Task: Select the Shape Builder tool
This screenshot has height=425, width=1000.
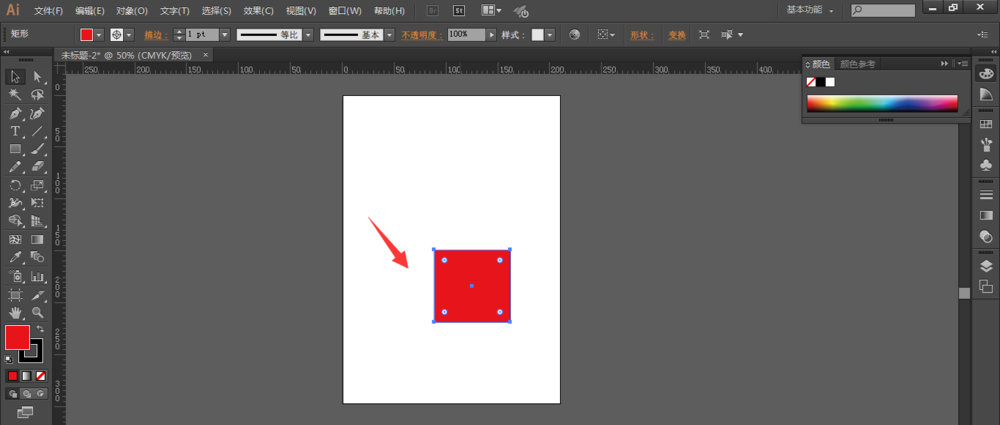Action: (x=15, y=221)
